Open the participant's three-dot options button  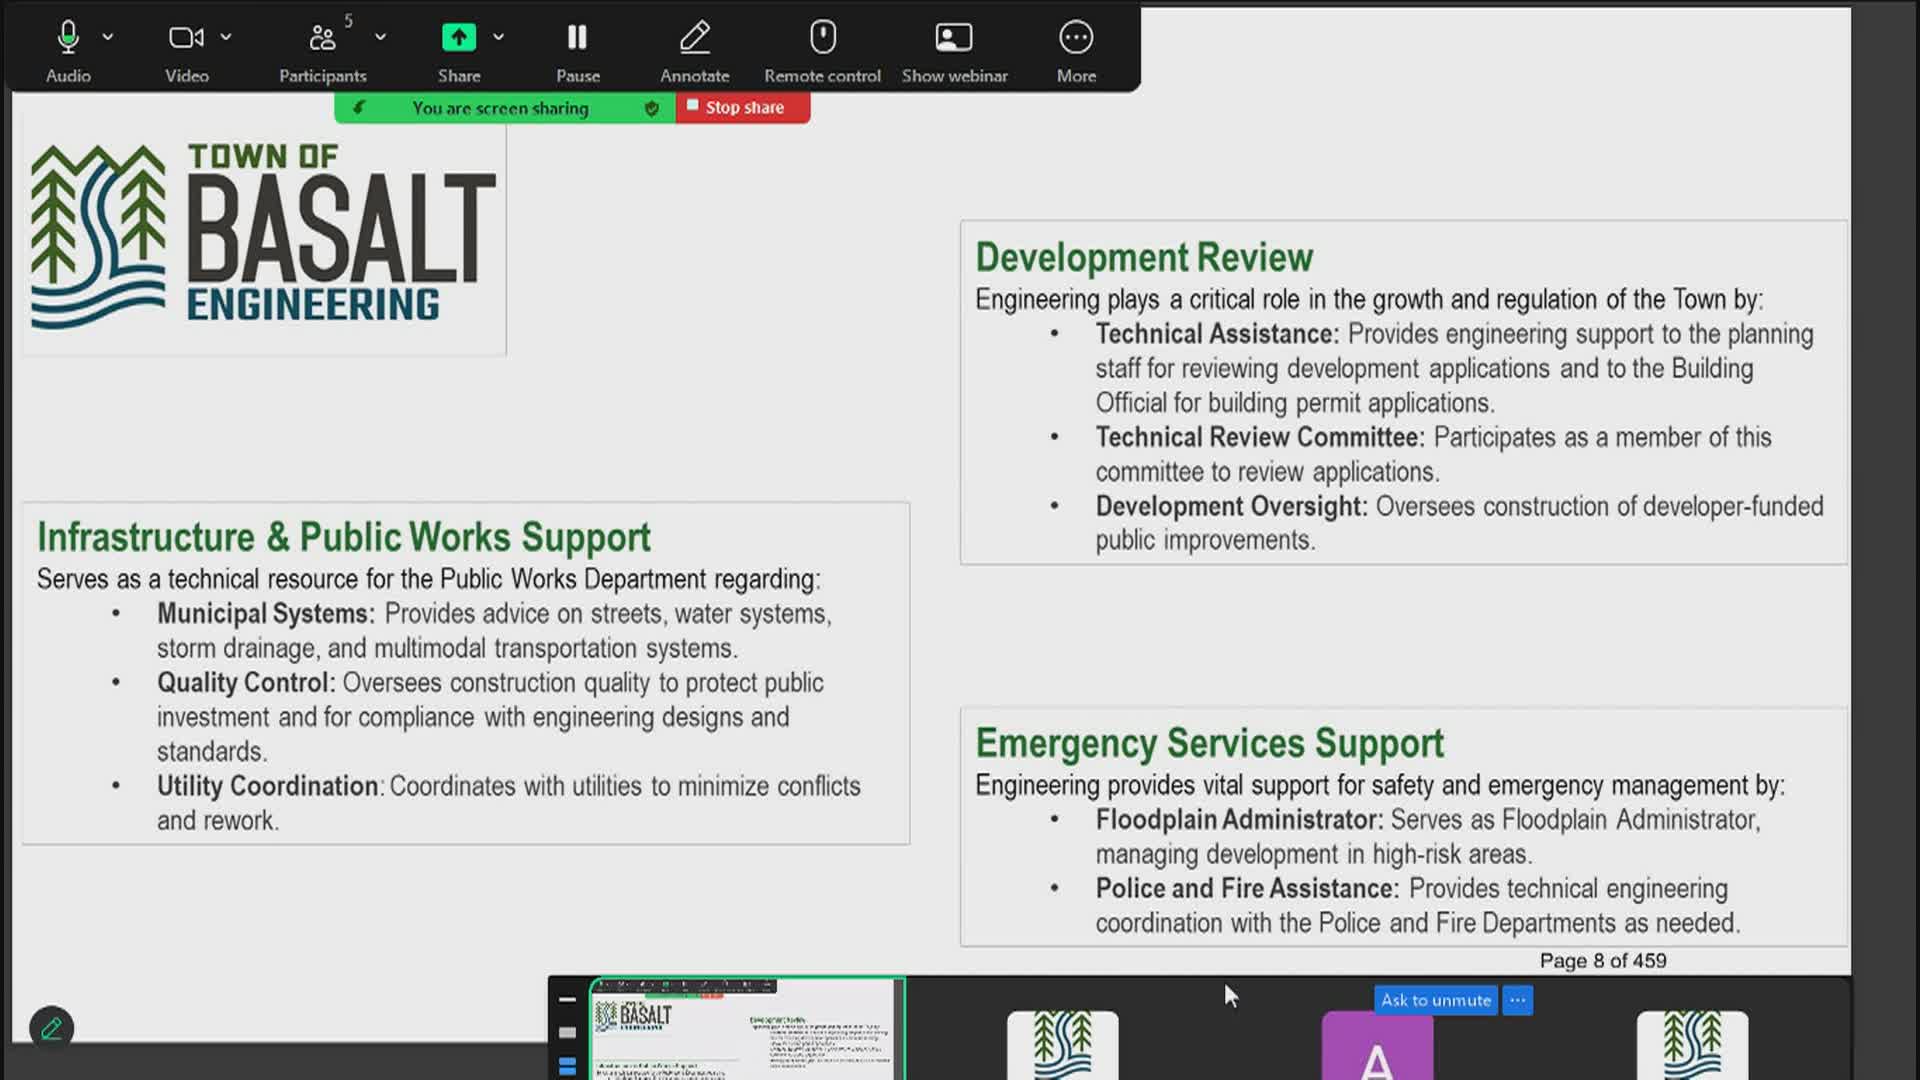click(x=1517, y=1000)
